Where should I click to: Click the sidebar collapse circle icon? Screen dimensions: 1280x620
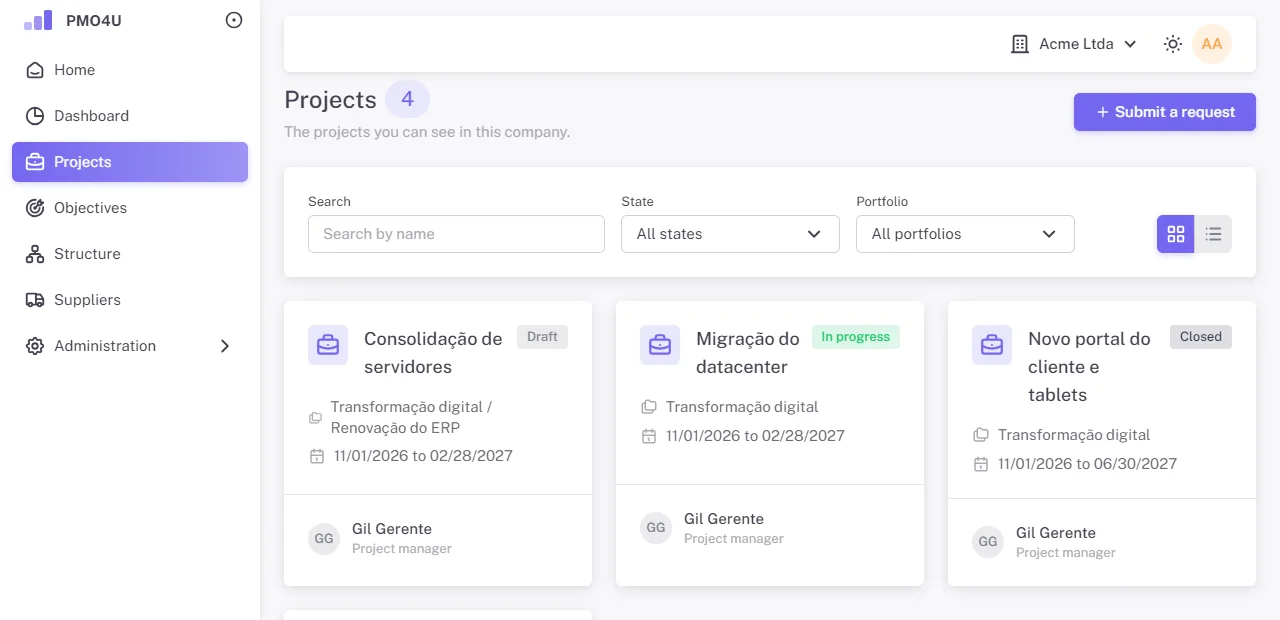(234, 20)
